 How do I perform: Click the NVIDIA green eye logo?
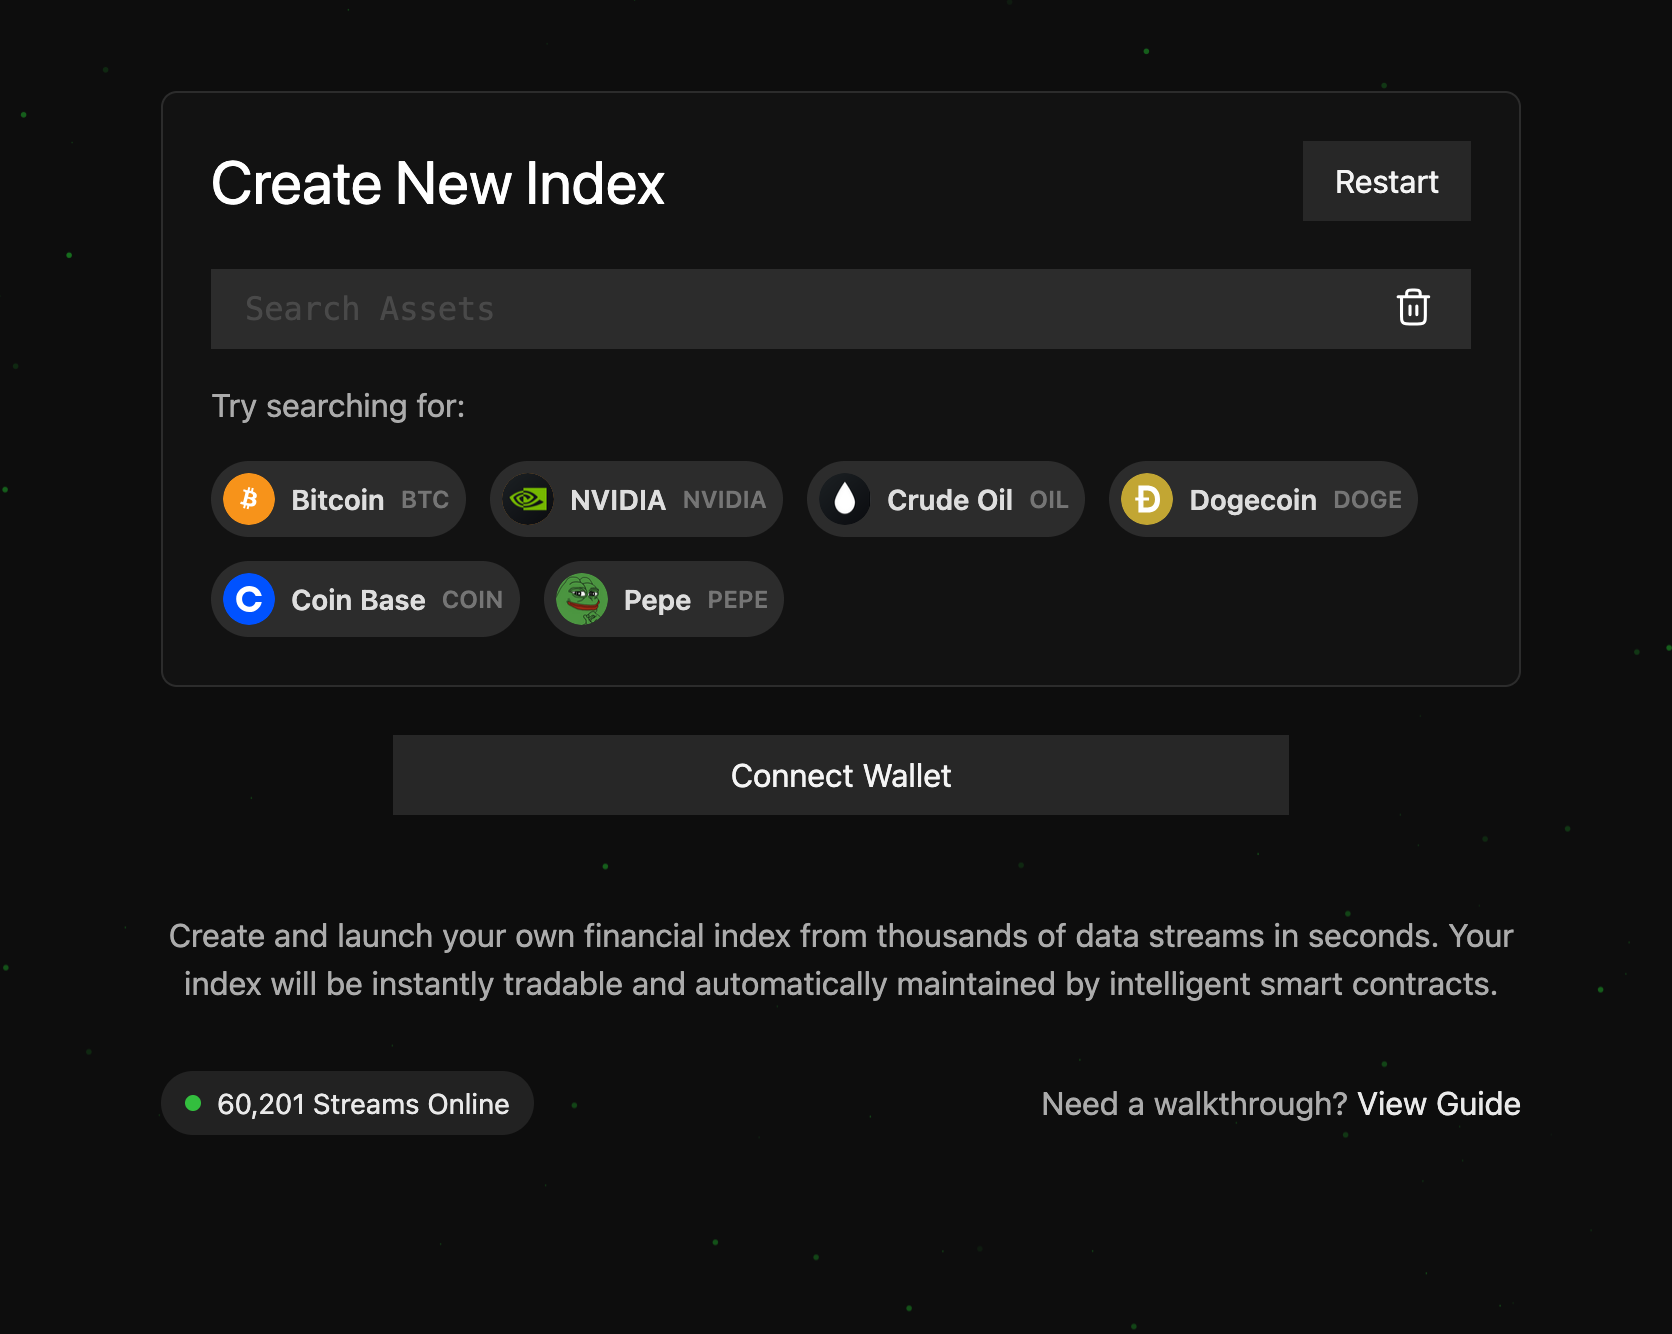[x=528, y=499]
